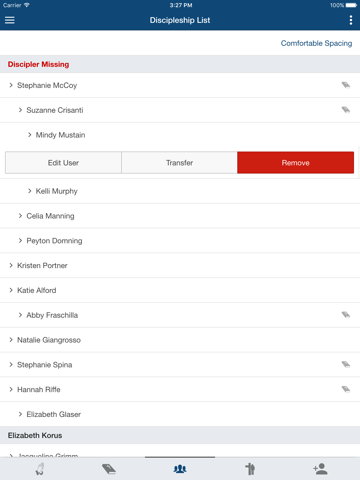Open the add person tab
This screenshot has width=360, height=480.
[320, 469]
